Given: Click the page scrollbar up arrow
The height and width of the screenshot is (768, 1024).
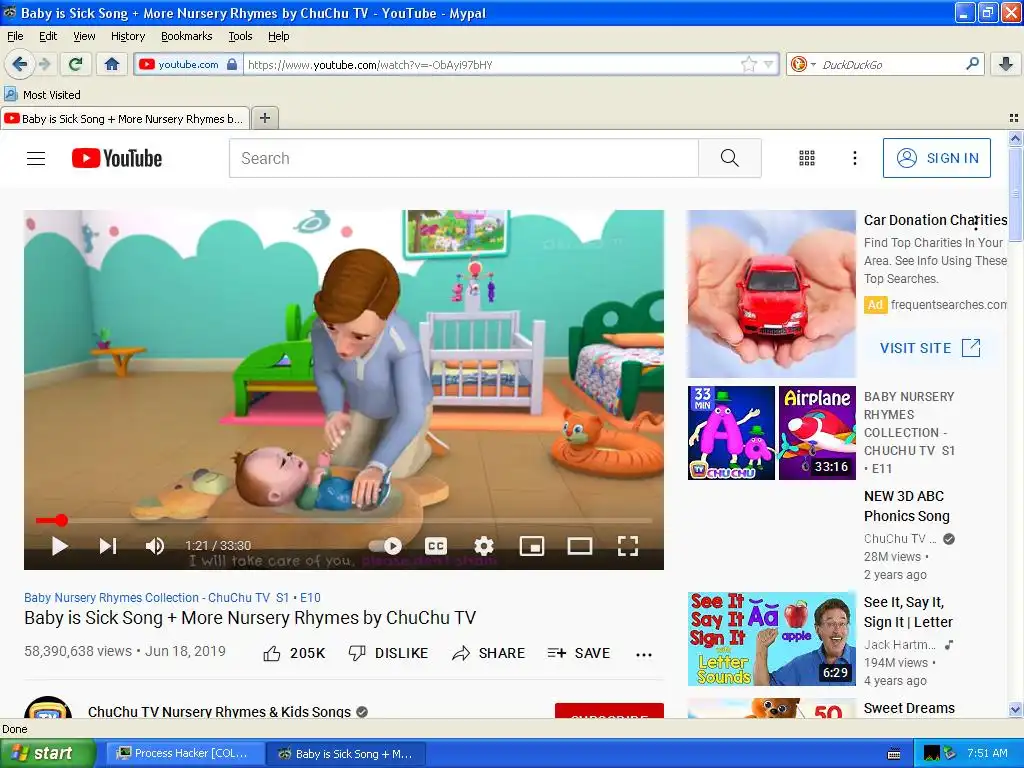Looking at the screenshot, I should pos(1015,138).
